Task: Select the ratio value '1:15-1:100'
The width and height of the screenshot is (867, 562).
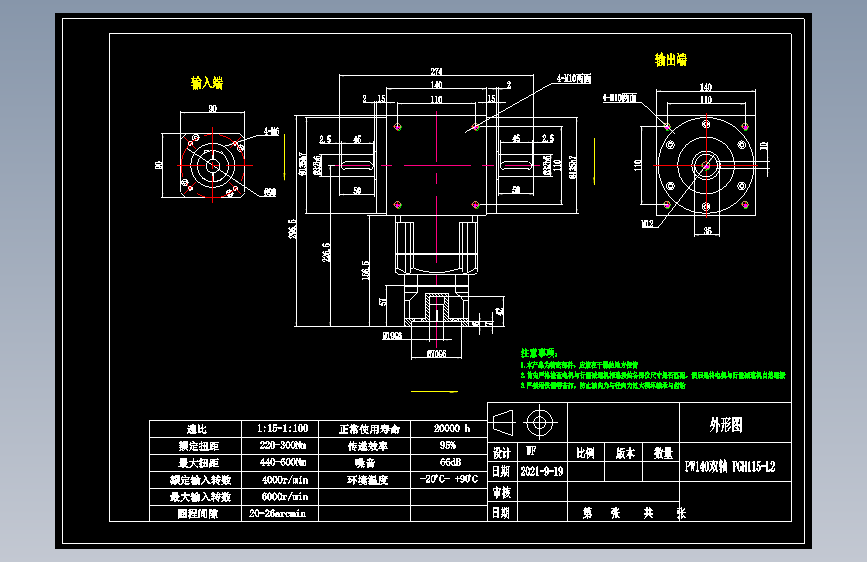Action: 283,429
